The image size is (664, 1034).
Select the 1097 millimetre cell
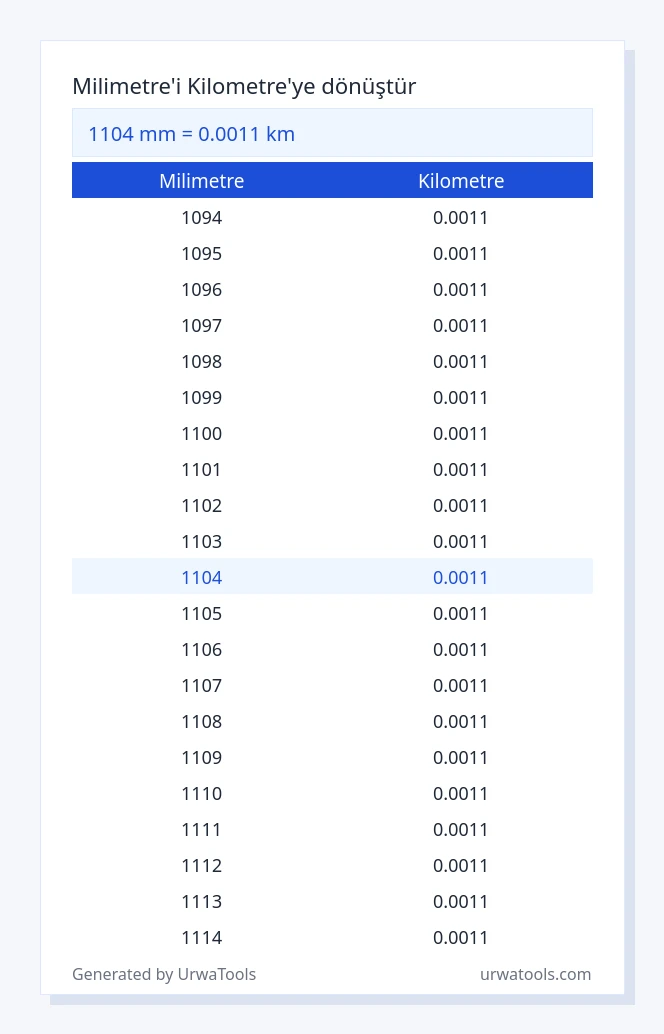tap(202, 326)
